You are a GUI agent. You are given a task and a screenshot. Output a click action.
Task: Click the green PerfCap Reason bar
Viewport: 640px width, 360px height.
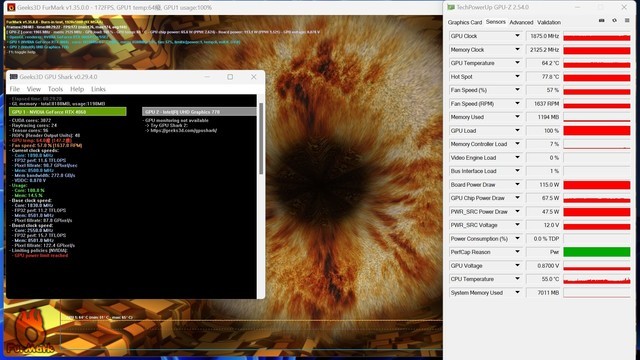[x=597, y=252]
